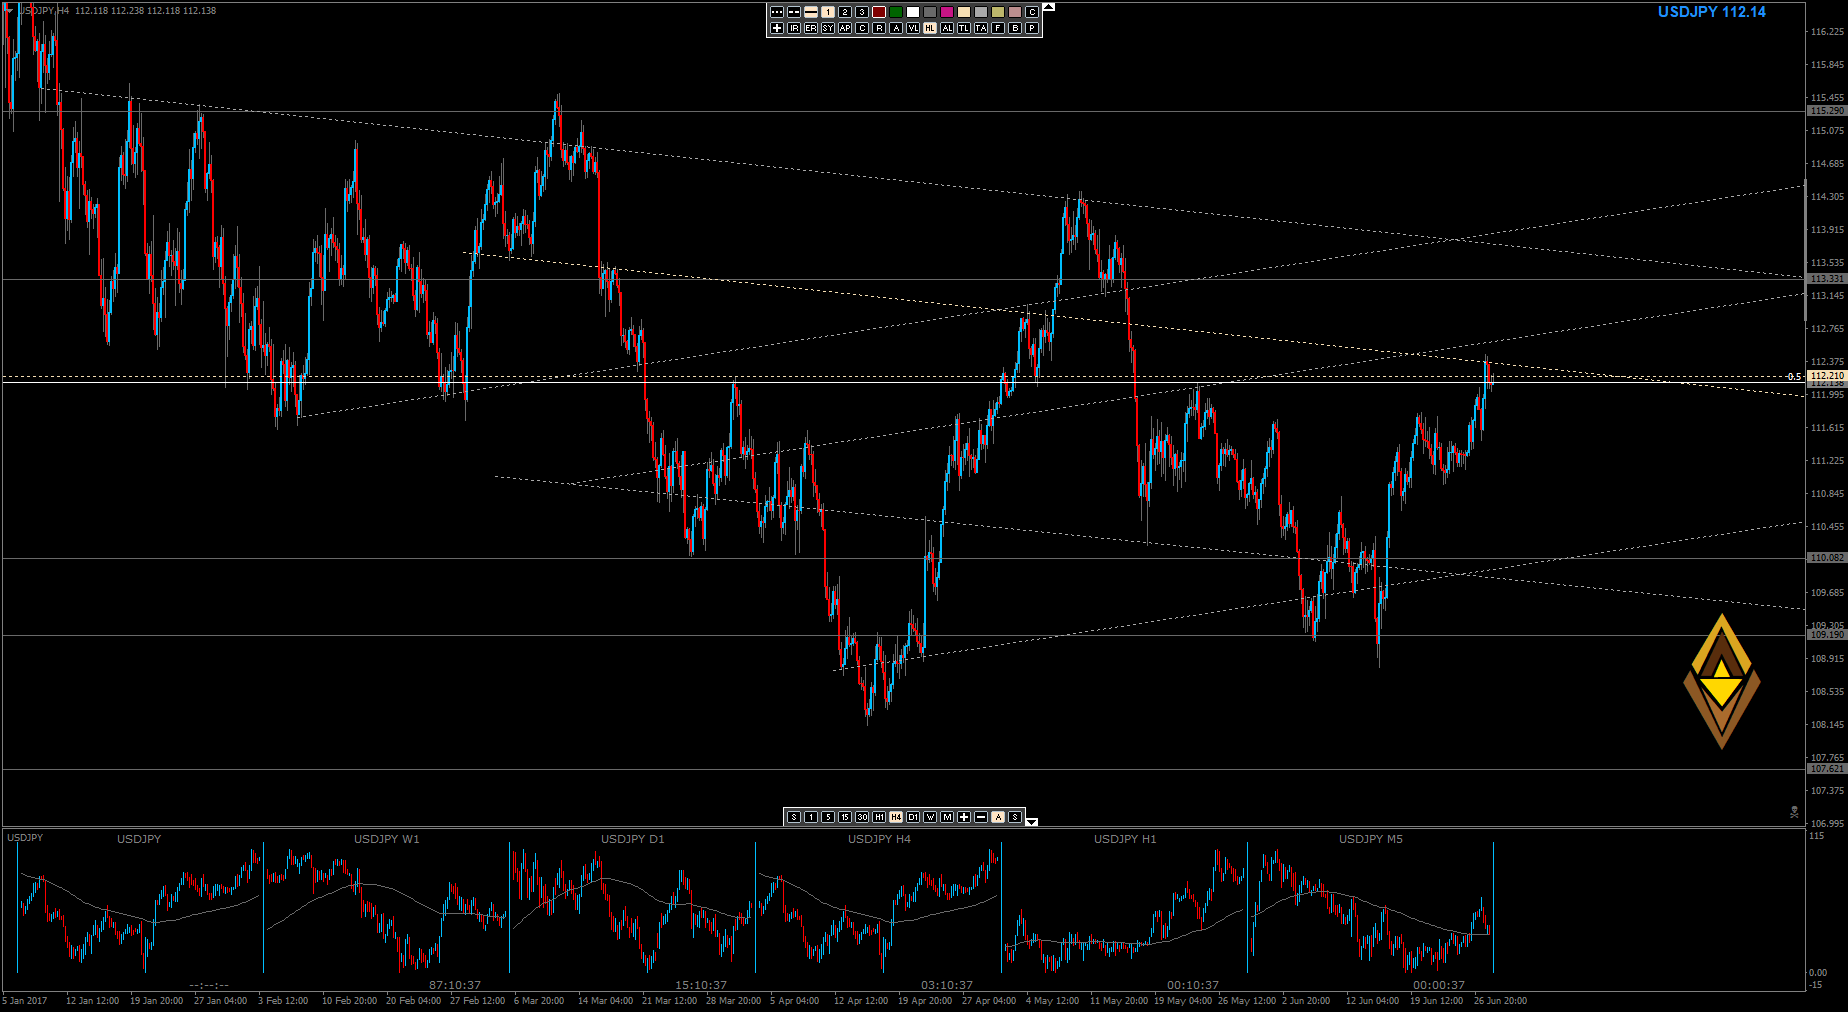Click the A button in the drawing toolbar
Screen dimensions: 1848x1012
tap(896, 28)
